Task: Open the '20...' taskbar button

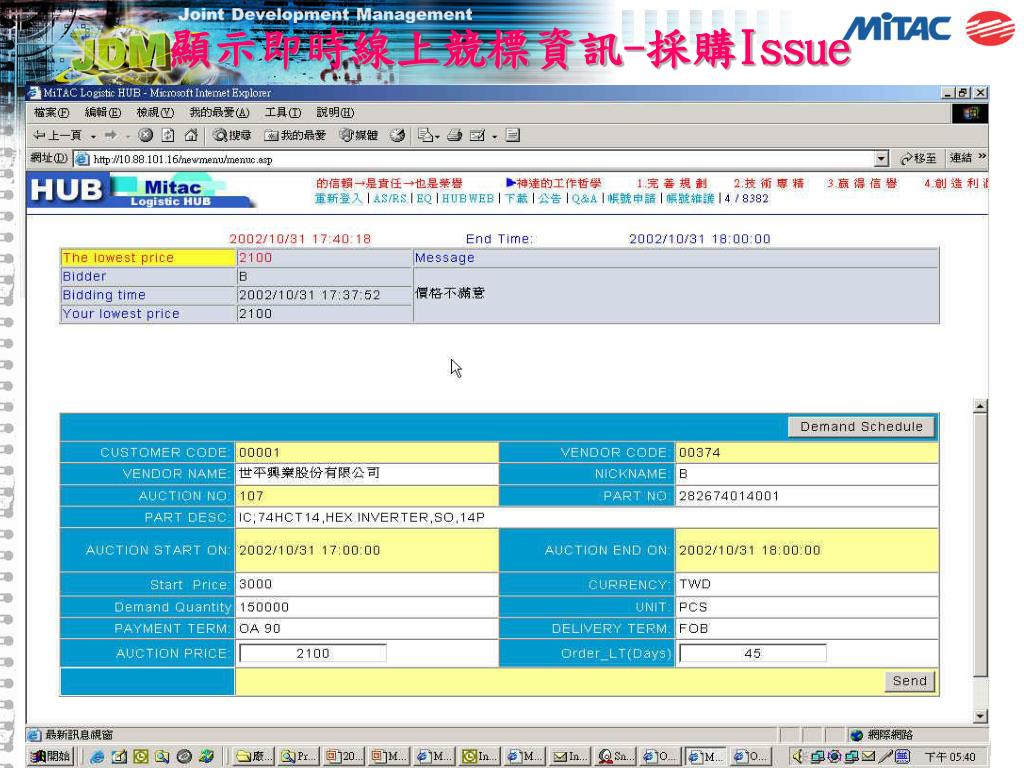Action: coord(342,756)
